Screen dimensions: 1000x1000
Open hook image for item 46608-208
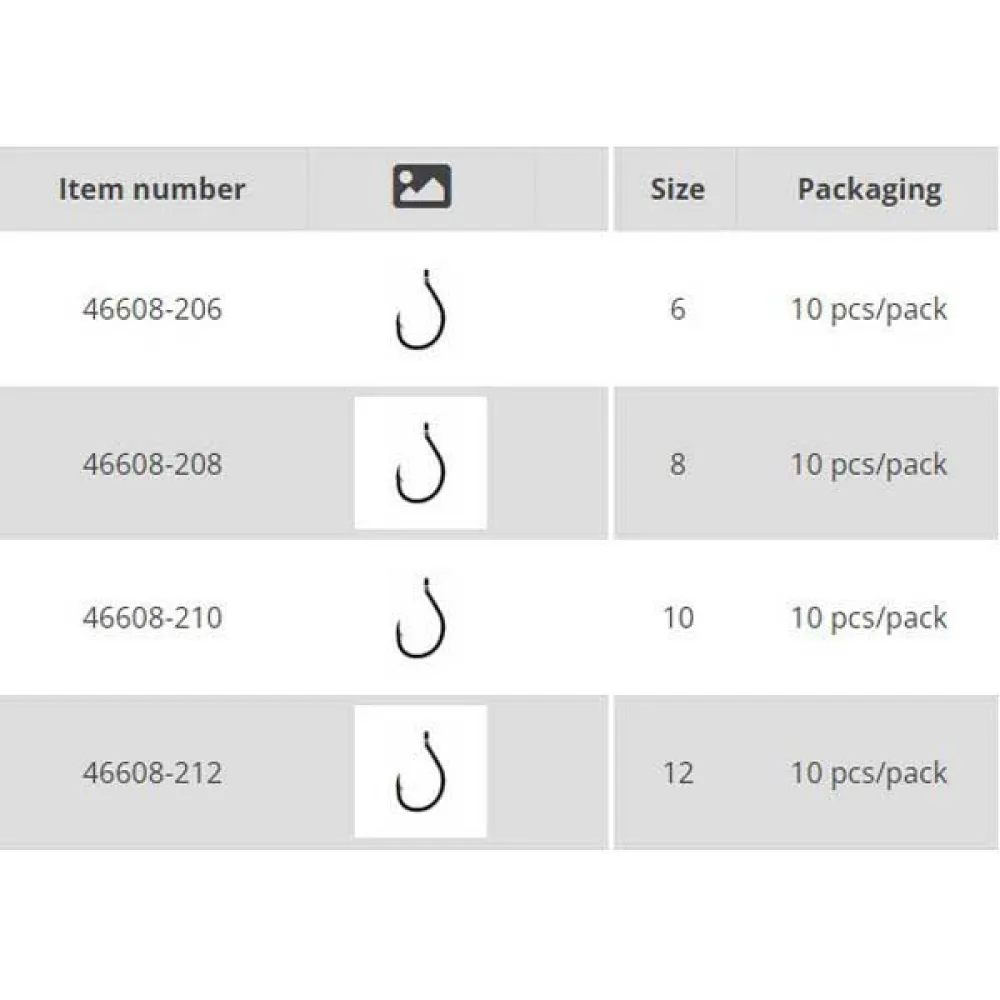[420, 463]
